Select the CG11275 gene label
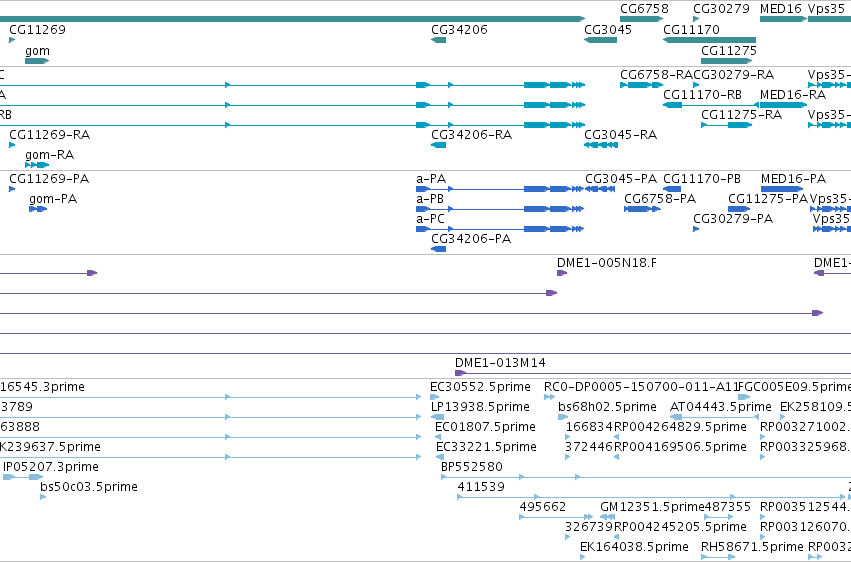The height and width of the screenshot is (562, 851). tap(728, 51)
